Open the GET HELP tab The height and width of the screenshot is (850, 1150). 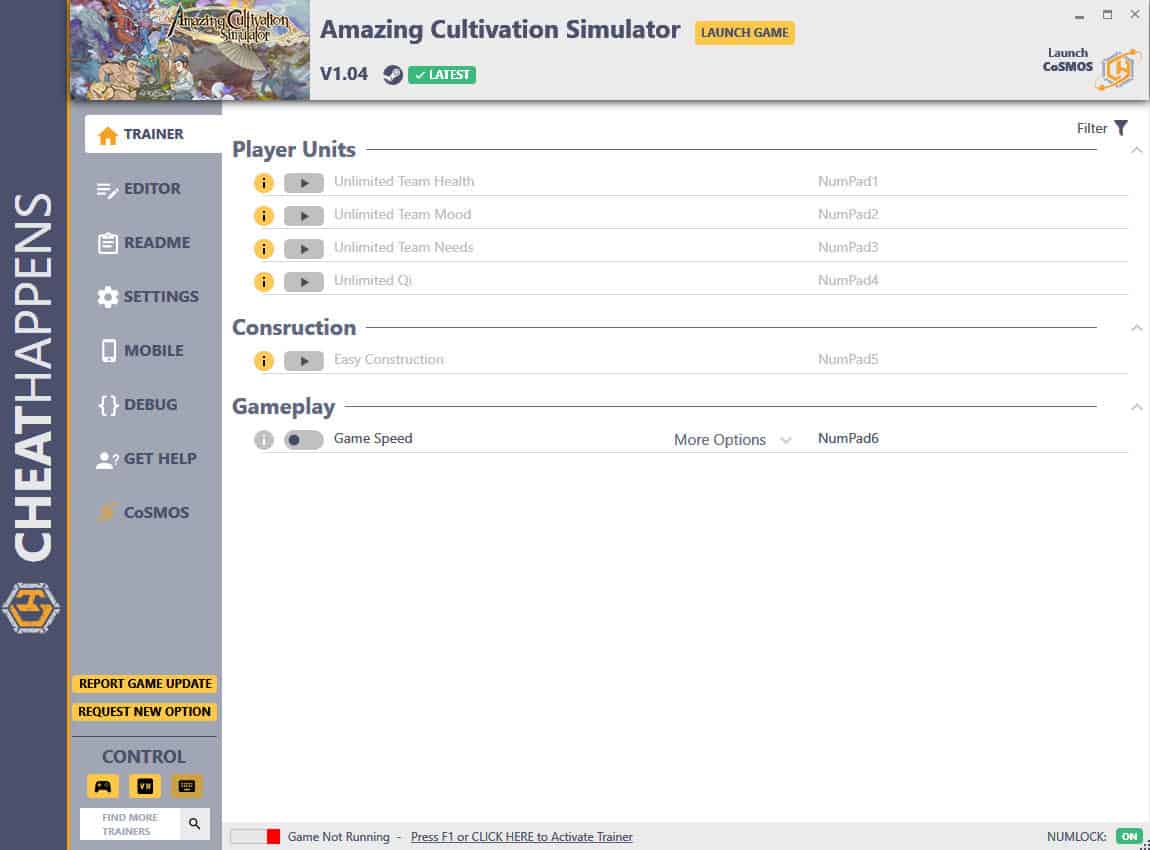pyautogui.click(x=146, y=459)
